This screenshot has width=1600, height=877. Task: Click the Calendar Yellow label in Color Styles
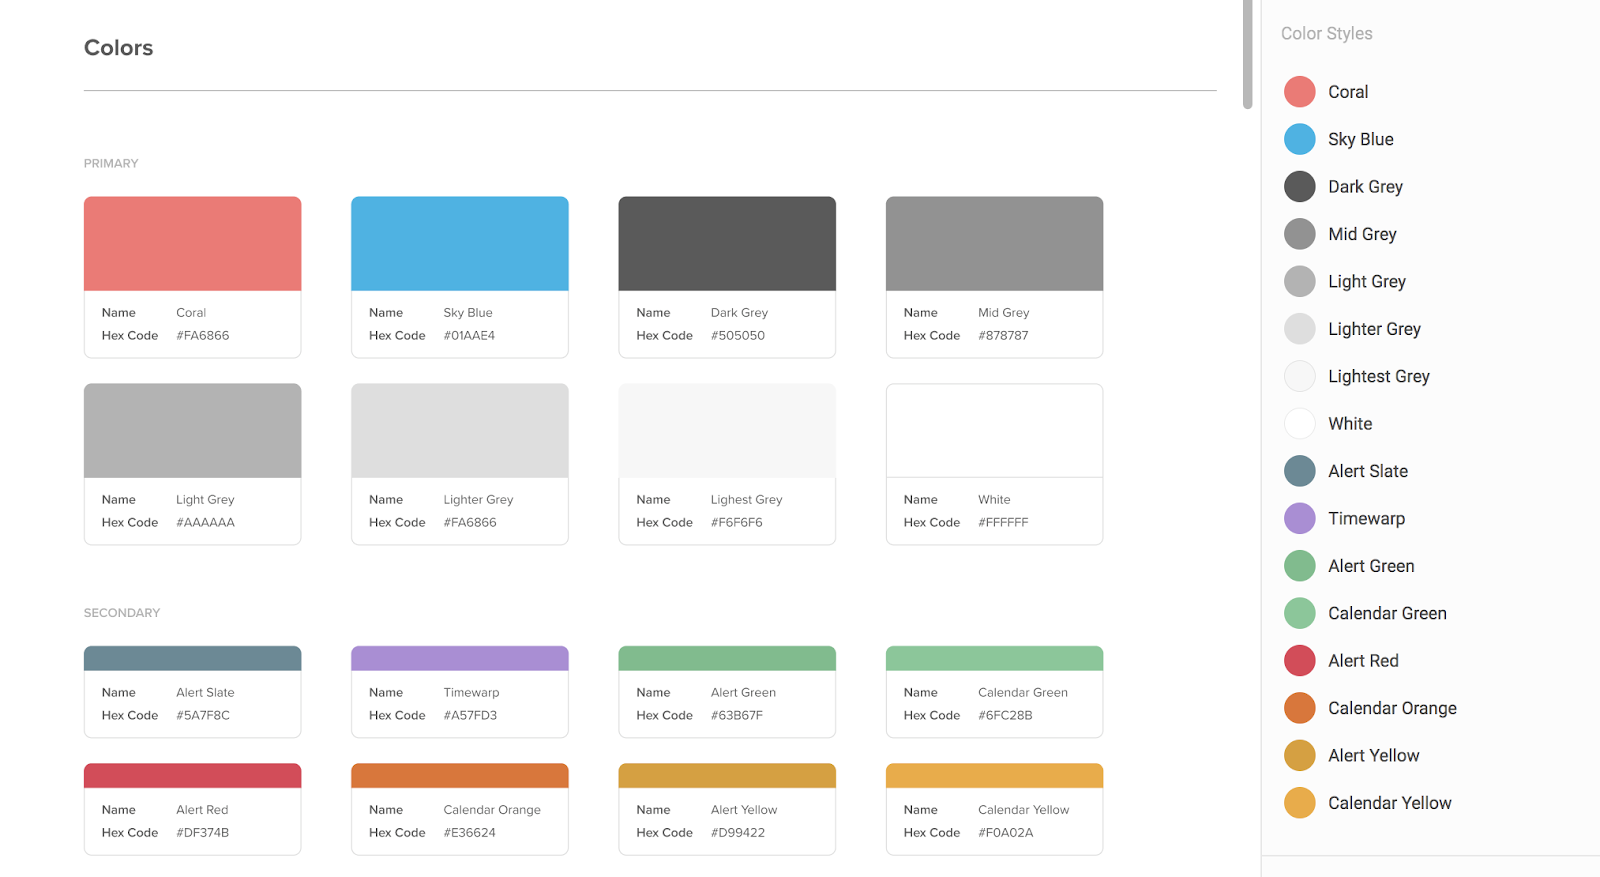pos(1389,803)
